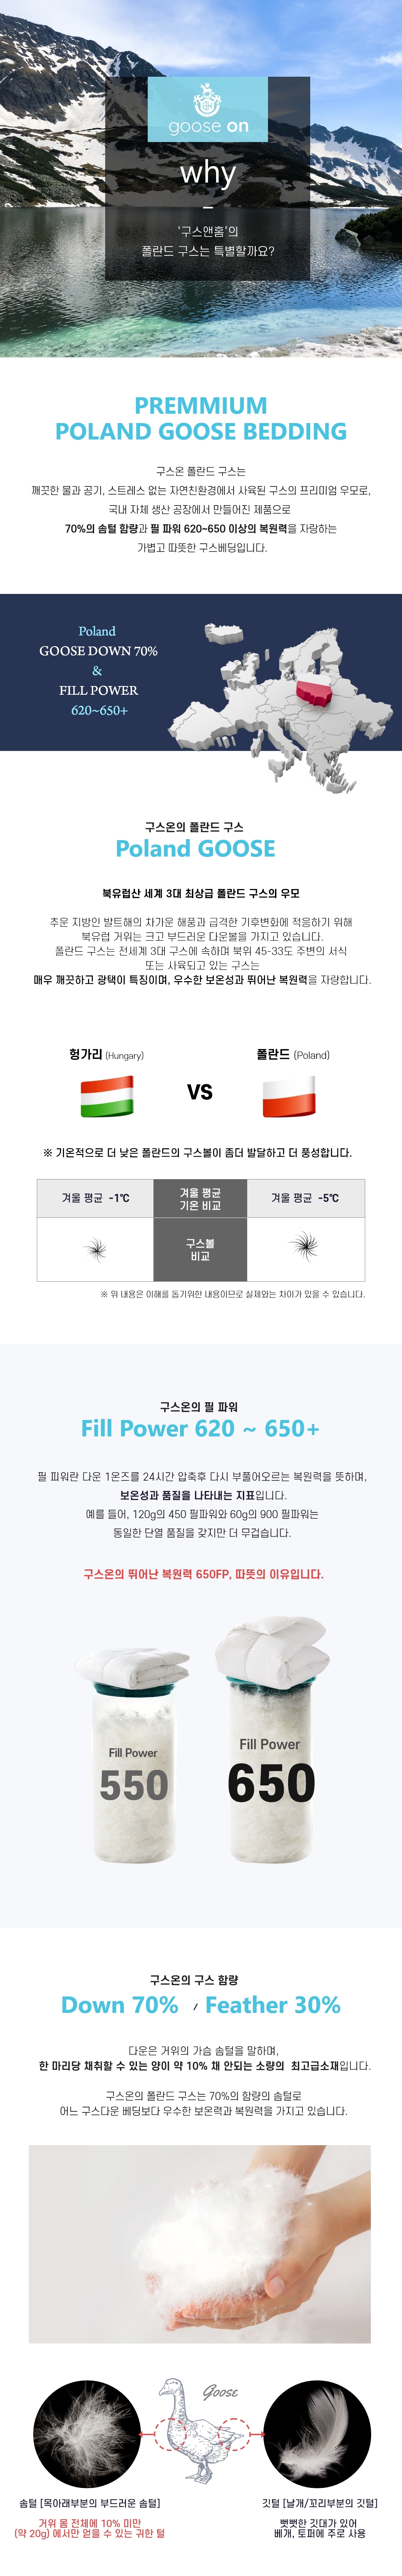Click the gray 구스볼 비교 cell

(200, 1249)
